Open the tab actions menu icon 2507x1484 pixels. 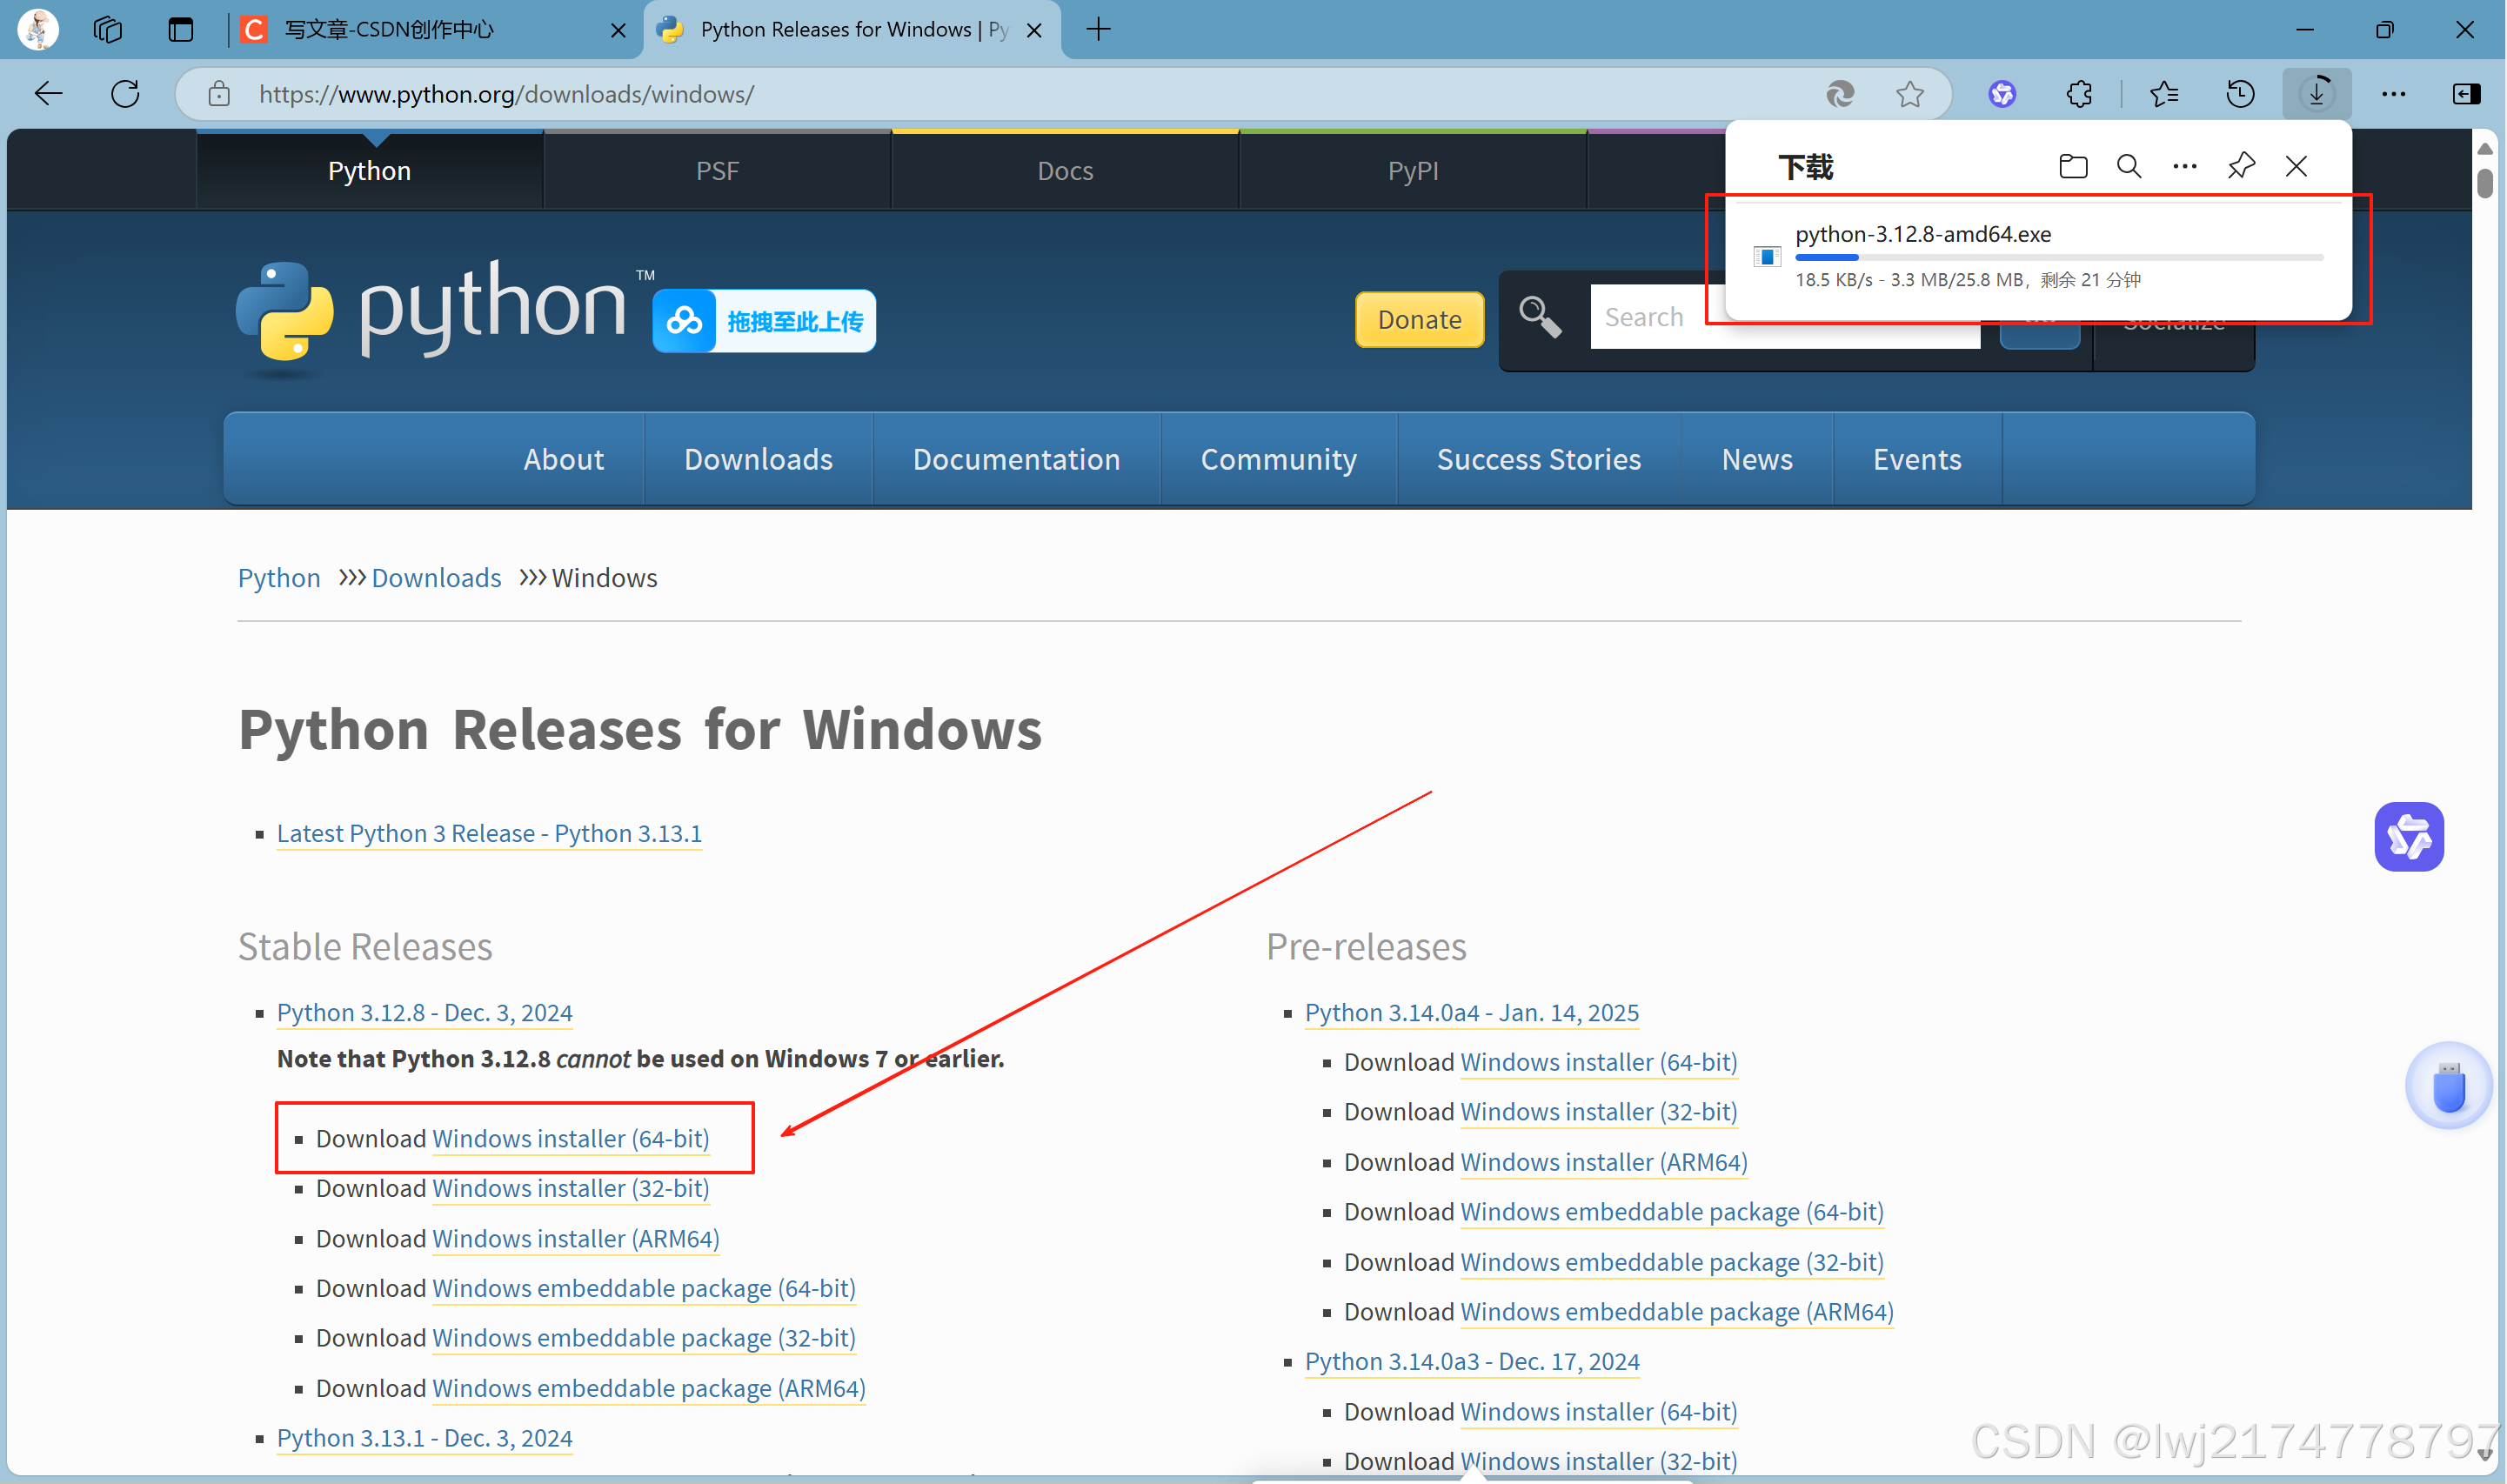click(x=180, y=30)
